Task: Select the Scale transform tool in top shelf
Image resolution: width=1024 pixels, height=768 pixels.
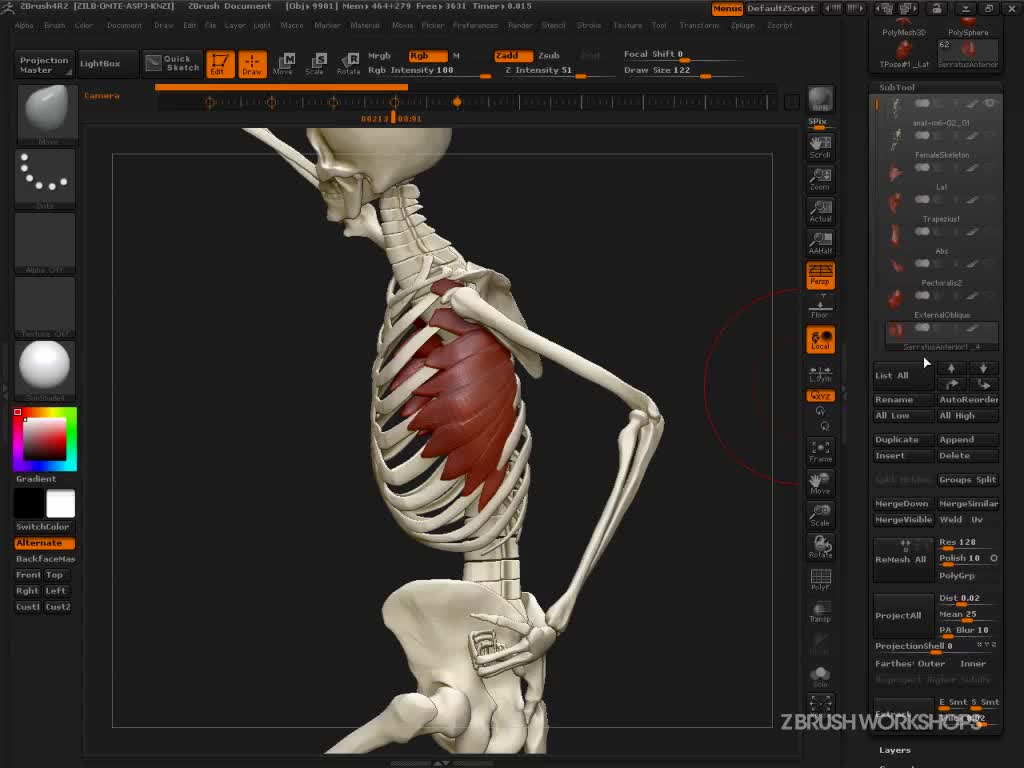Action: [x=315, y=64]
